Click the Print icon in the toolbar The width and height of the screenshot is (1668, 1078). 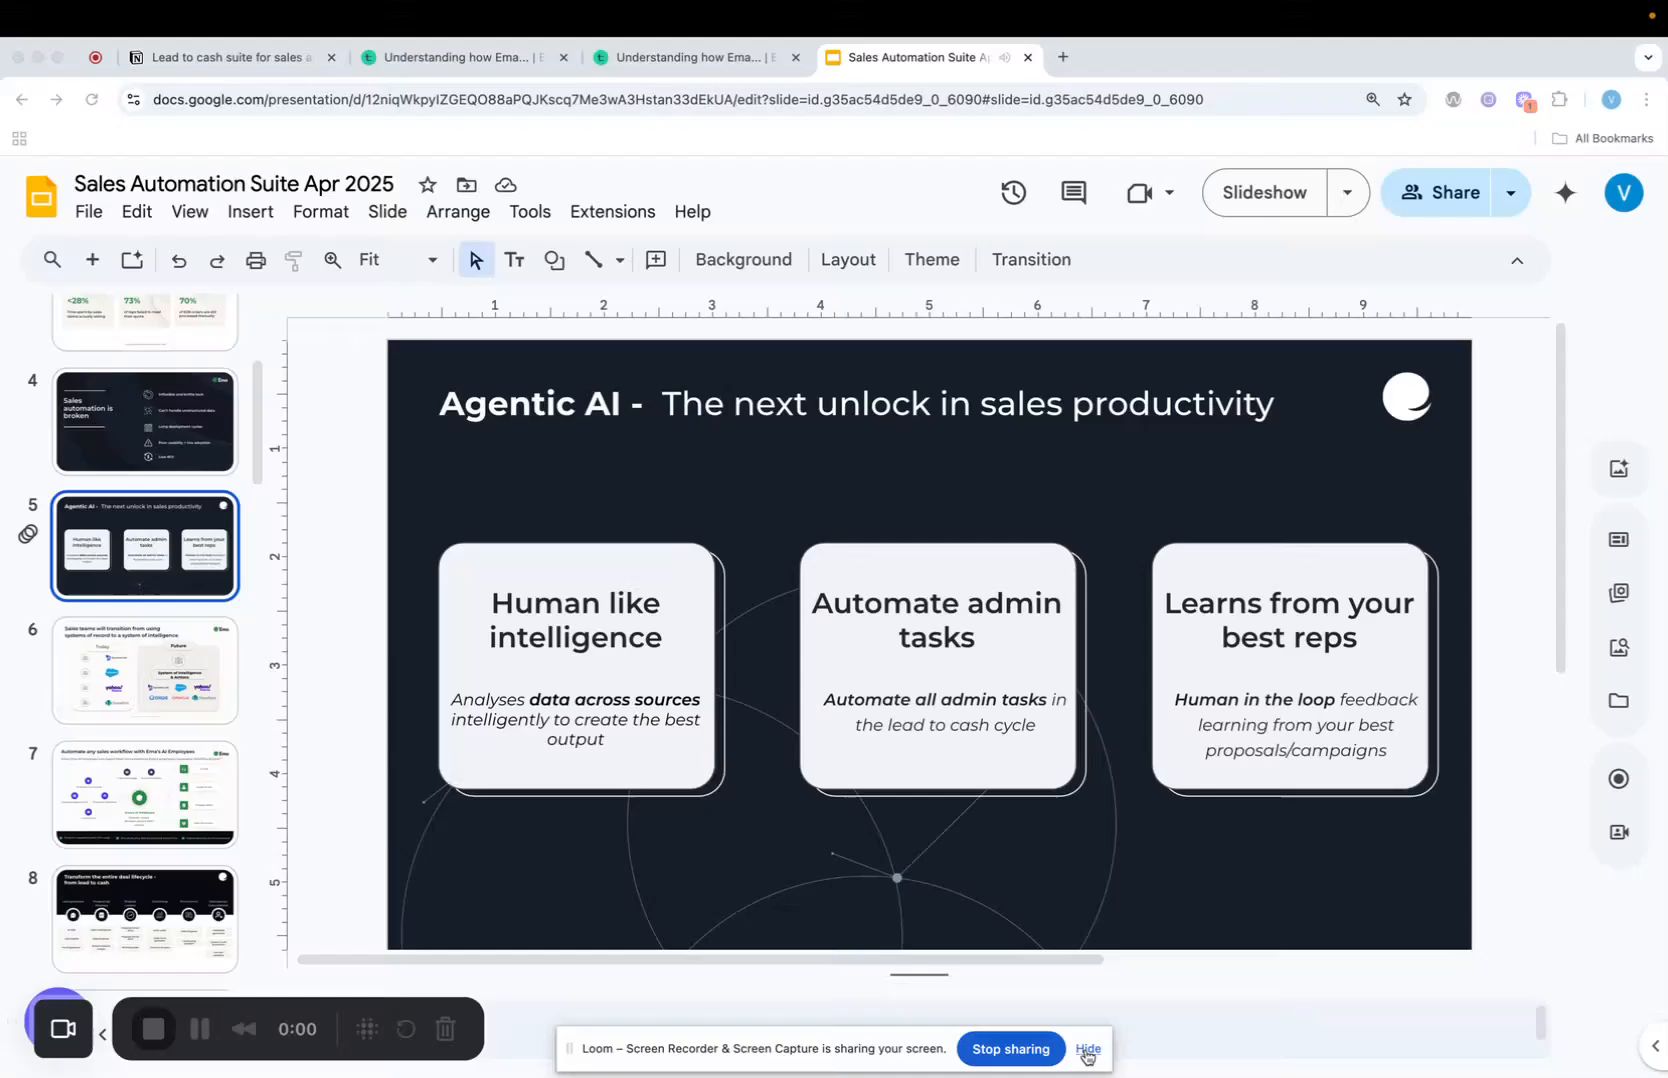[x=255, y=259]
